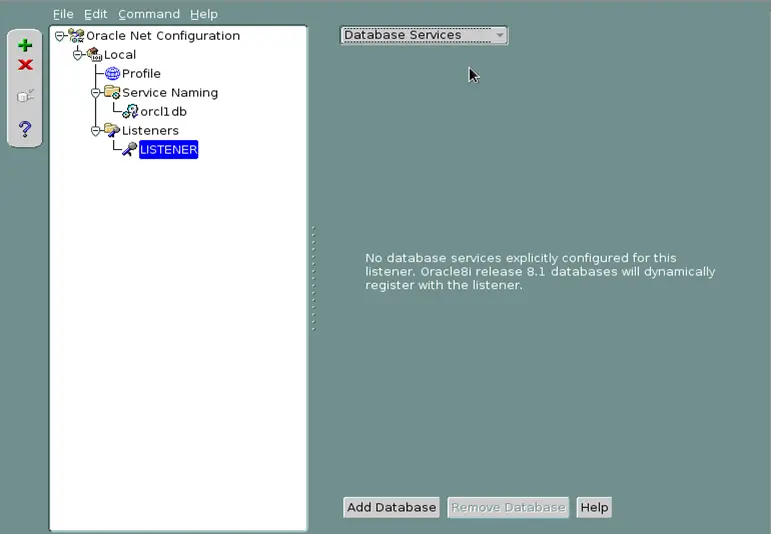Click the "No database services explicitly configured" message

(x=540, y=271)
